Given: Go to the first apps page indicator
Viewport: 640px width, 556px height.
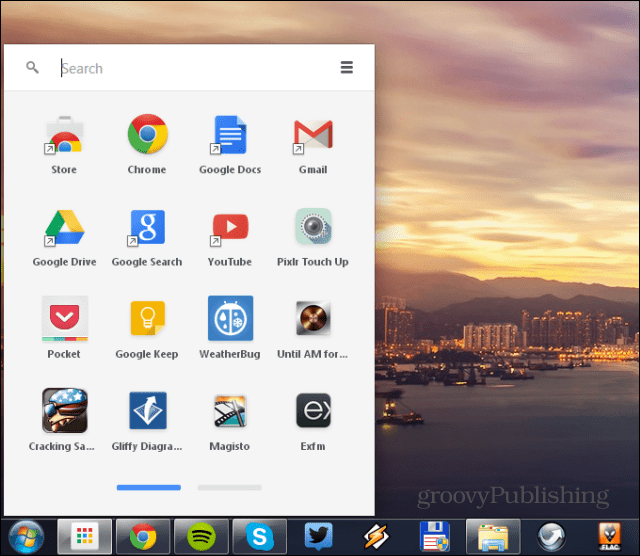Looking at the screenshot, I should point(149,487).
